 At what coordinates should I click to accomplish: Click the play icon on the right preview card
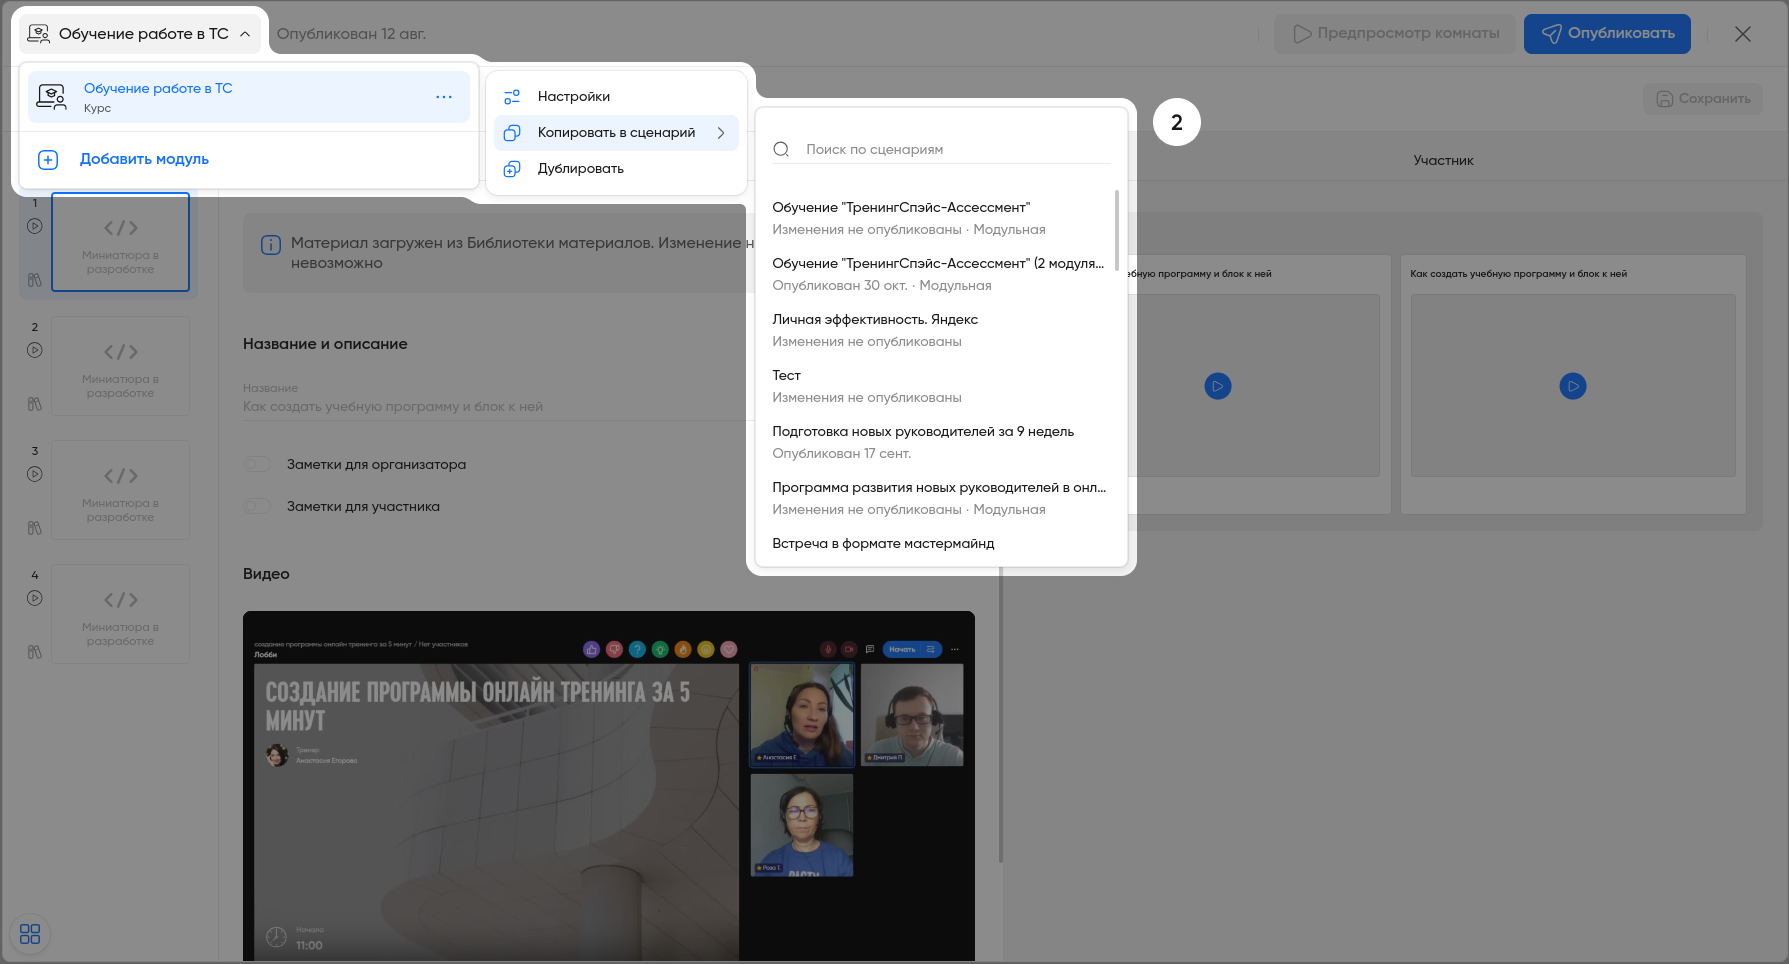[1572, 386]
